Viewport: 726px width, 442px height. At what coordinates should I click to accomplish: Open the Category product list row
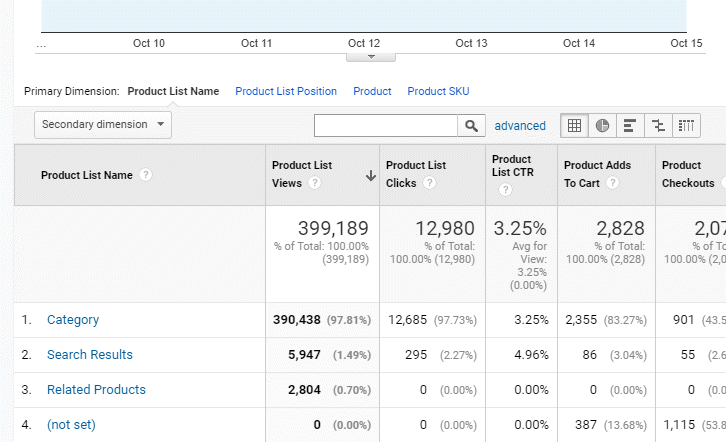coord(73,320)
